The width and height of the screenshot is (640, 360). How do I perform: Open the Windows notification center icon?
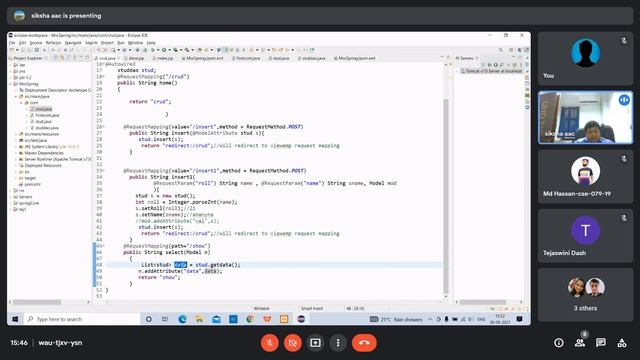(519, 319)
